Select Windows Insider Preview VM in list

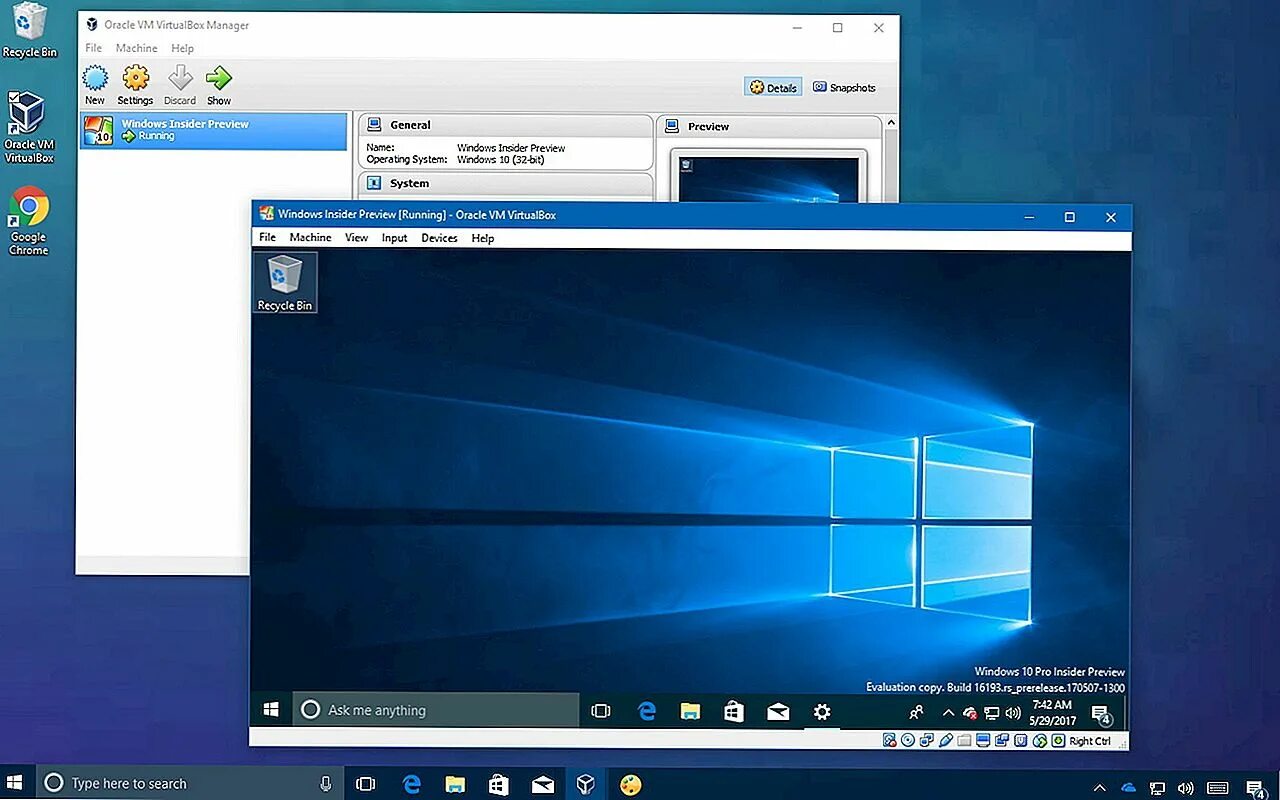tap(213, 131)
